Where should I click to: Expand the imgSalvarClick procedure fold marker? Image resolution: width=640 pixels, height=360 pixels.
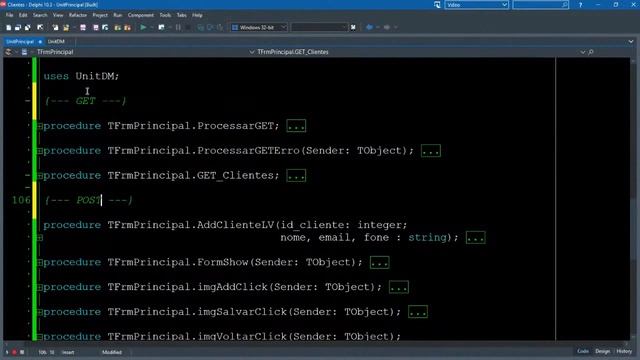coord(40,312)
